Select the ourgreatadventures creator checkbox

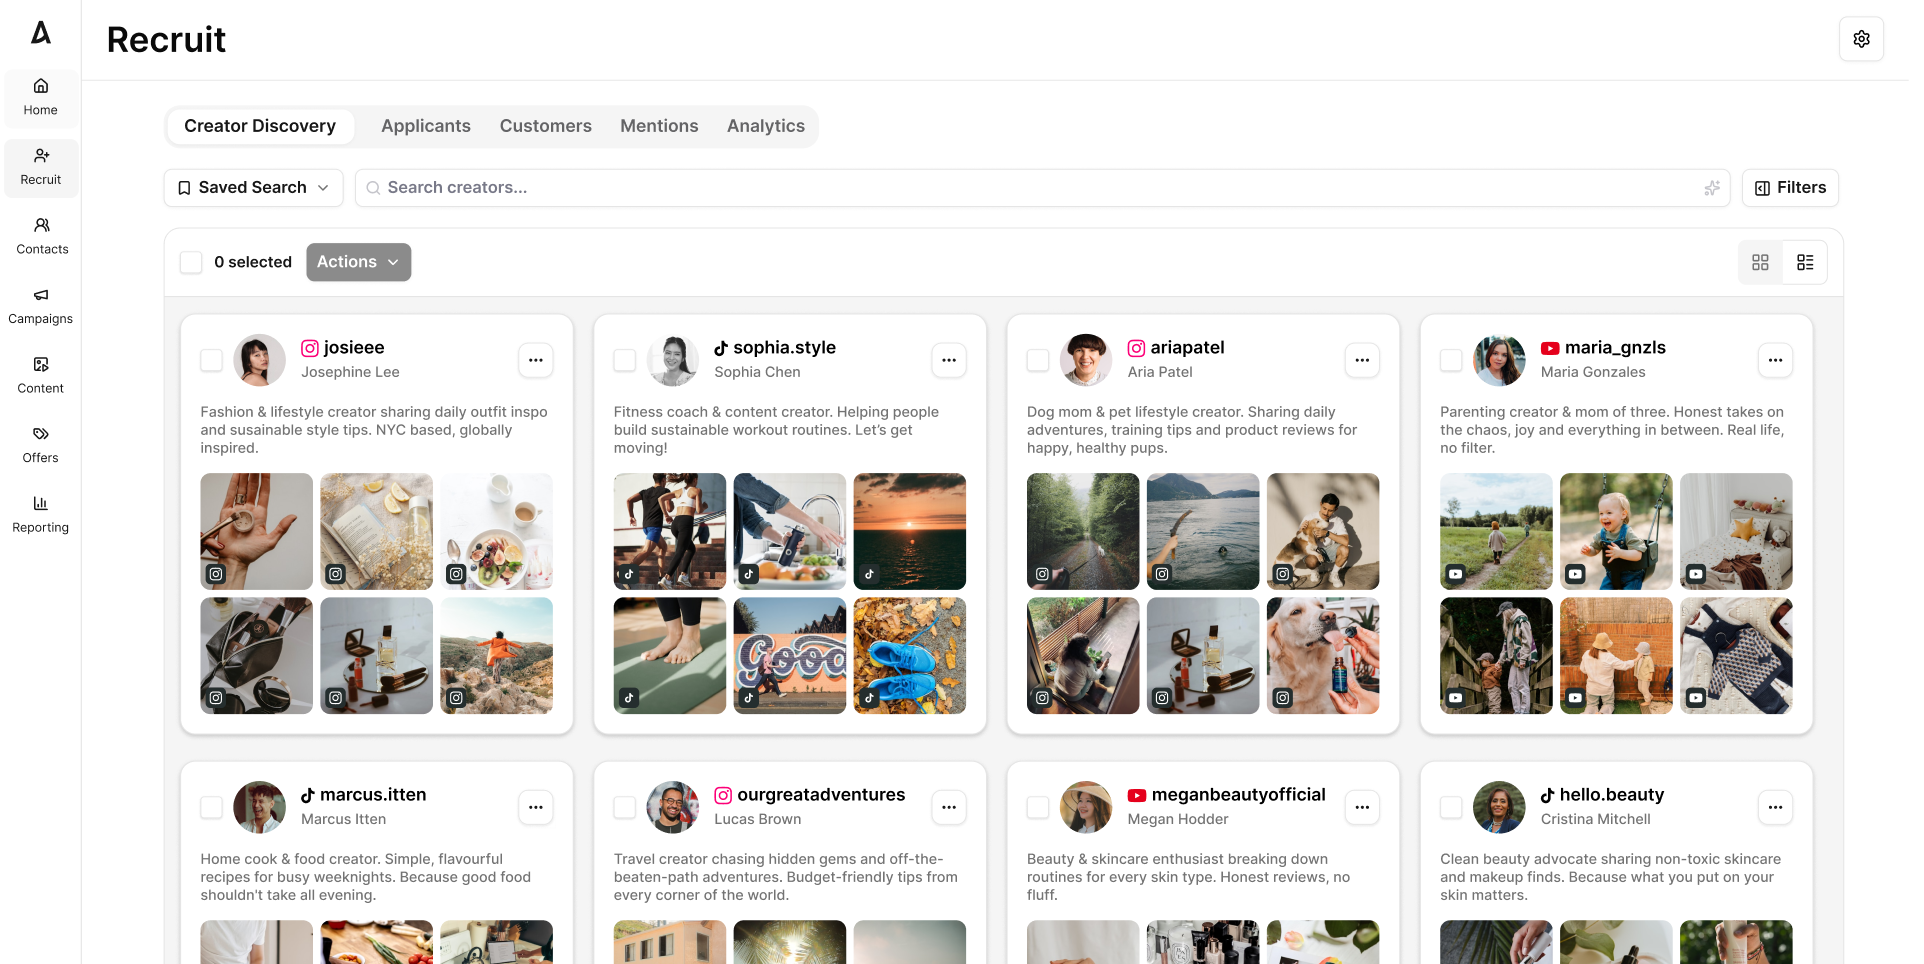click(625, 807)
